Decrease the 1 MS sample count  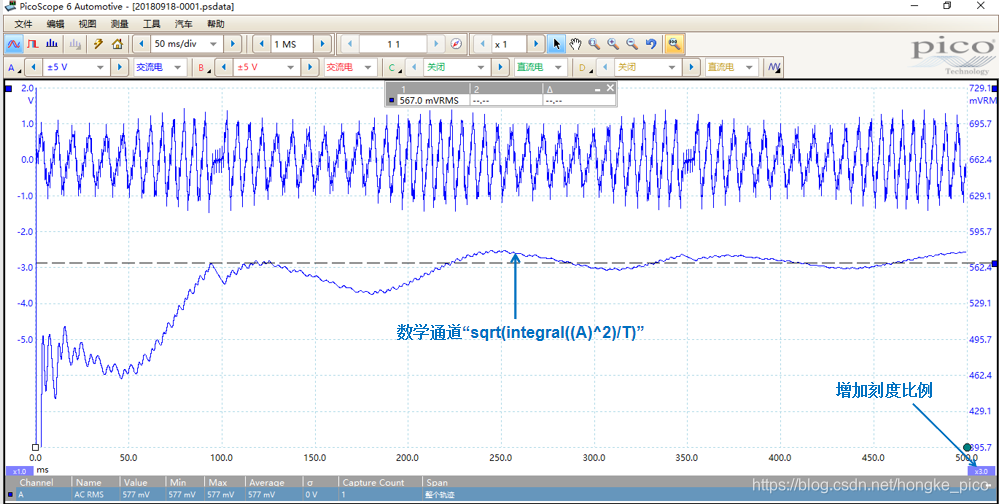(x=262, y=44)
